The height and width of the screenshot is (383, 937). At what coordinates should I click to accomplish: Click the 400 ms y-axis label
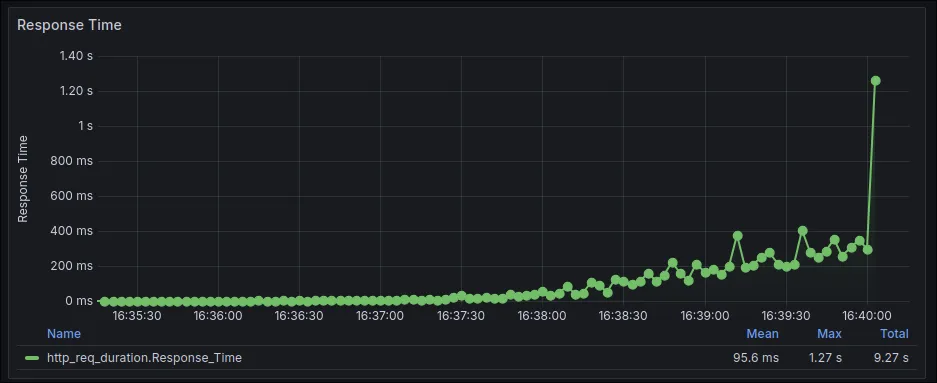click(73, 231)
